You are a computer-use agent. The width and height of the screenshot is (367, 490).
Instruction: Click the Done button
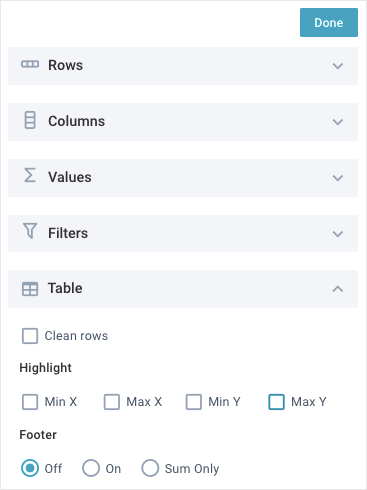[x=329, y=23]
